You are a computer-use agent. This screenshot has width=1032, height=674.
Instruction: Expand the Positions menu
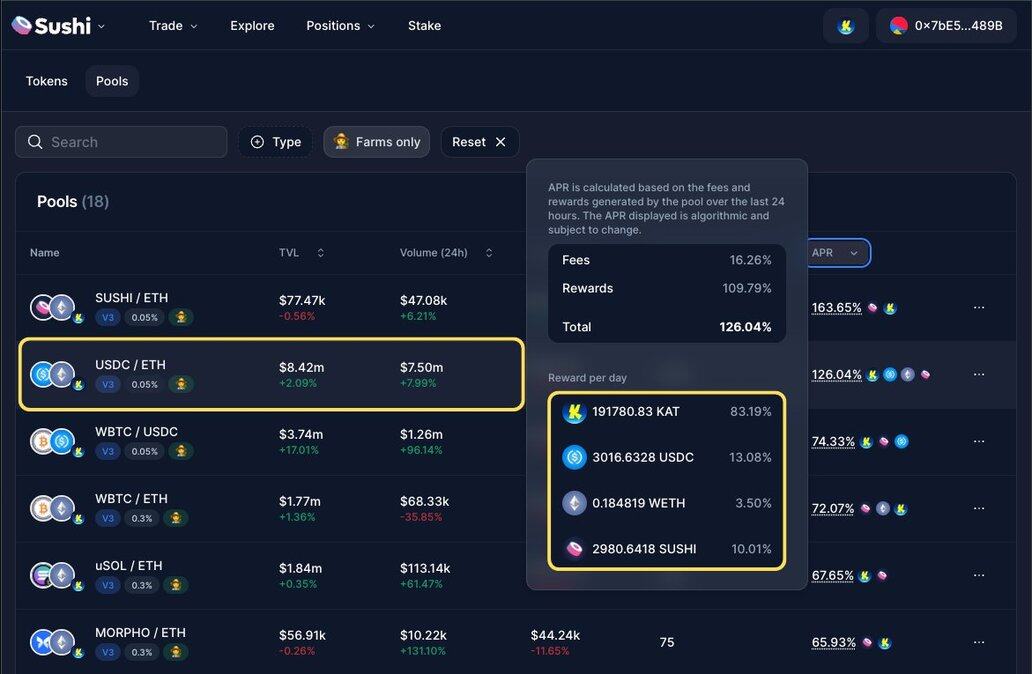pyautogui.click(x=340, y=26)
